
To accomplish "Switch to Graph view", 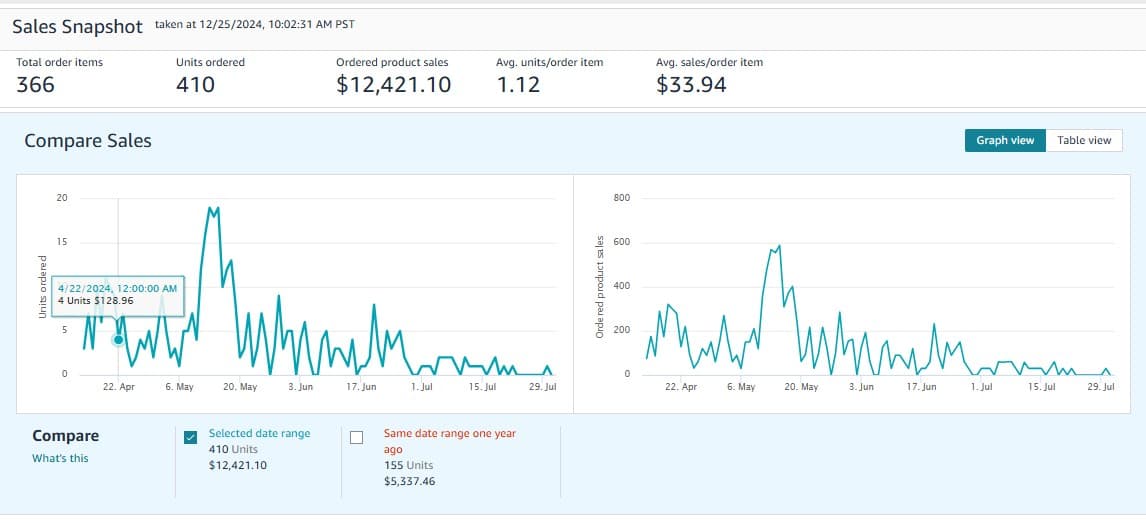I will pyautogui.click(x=1005, y=140).
